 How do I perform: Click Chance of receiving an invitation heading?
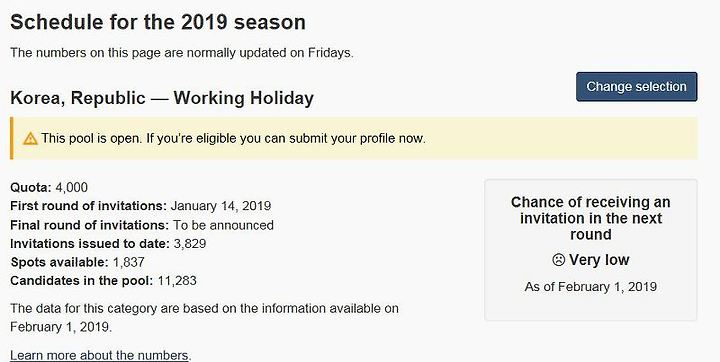coord(591,218)
